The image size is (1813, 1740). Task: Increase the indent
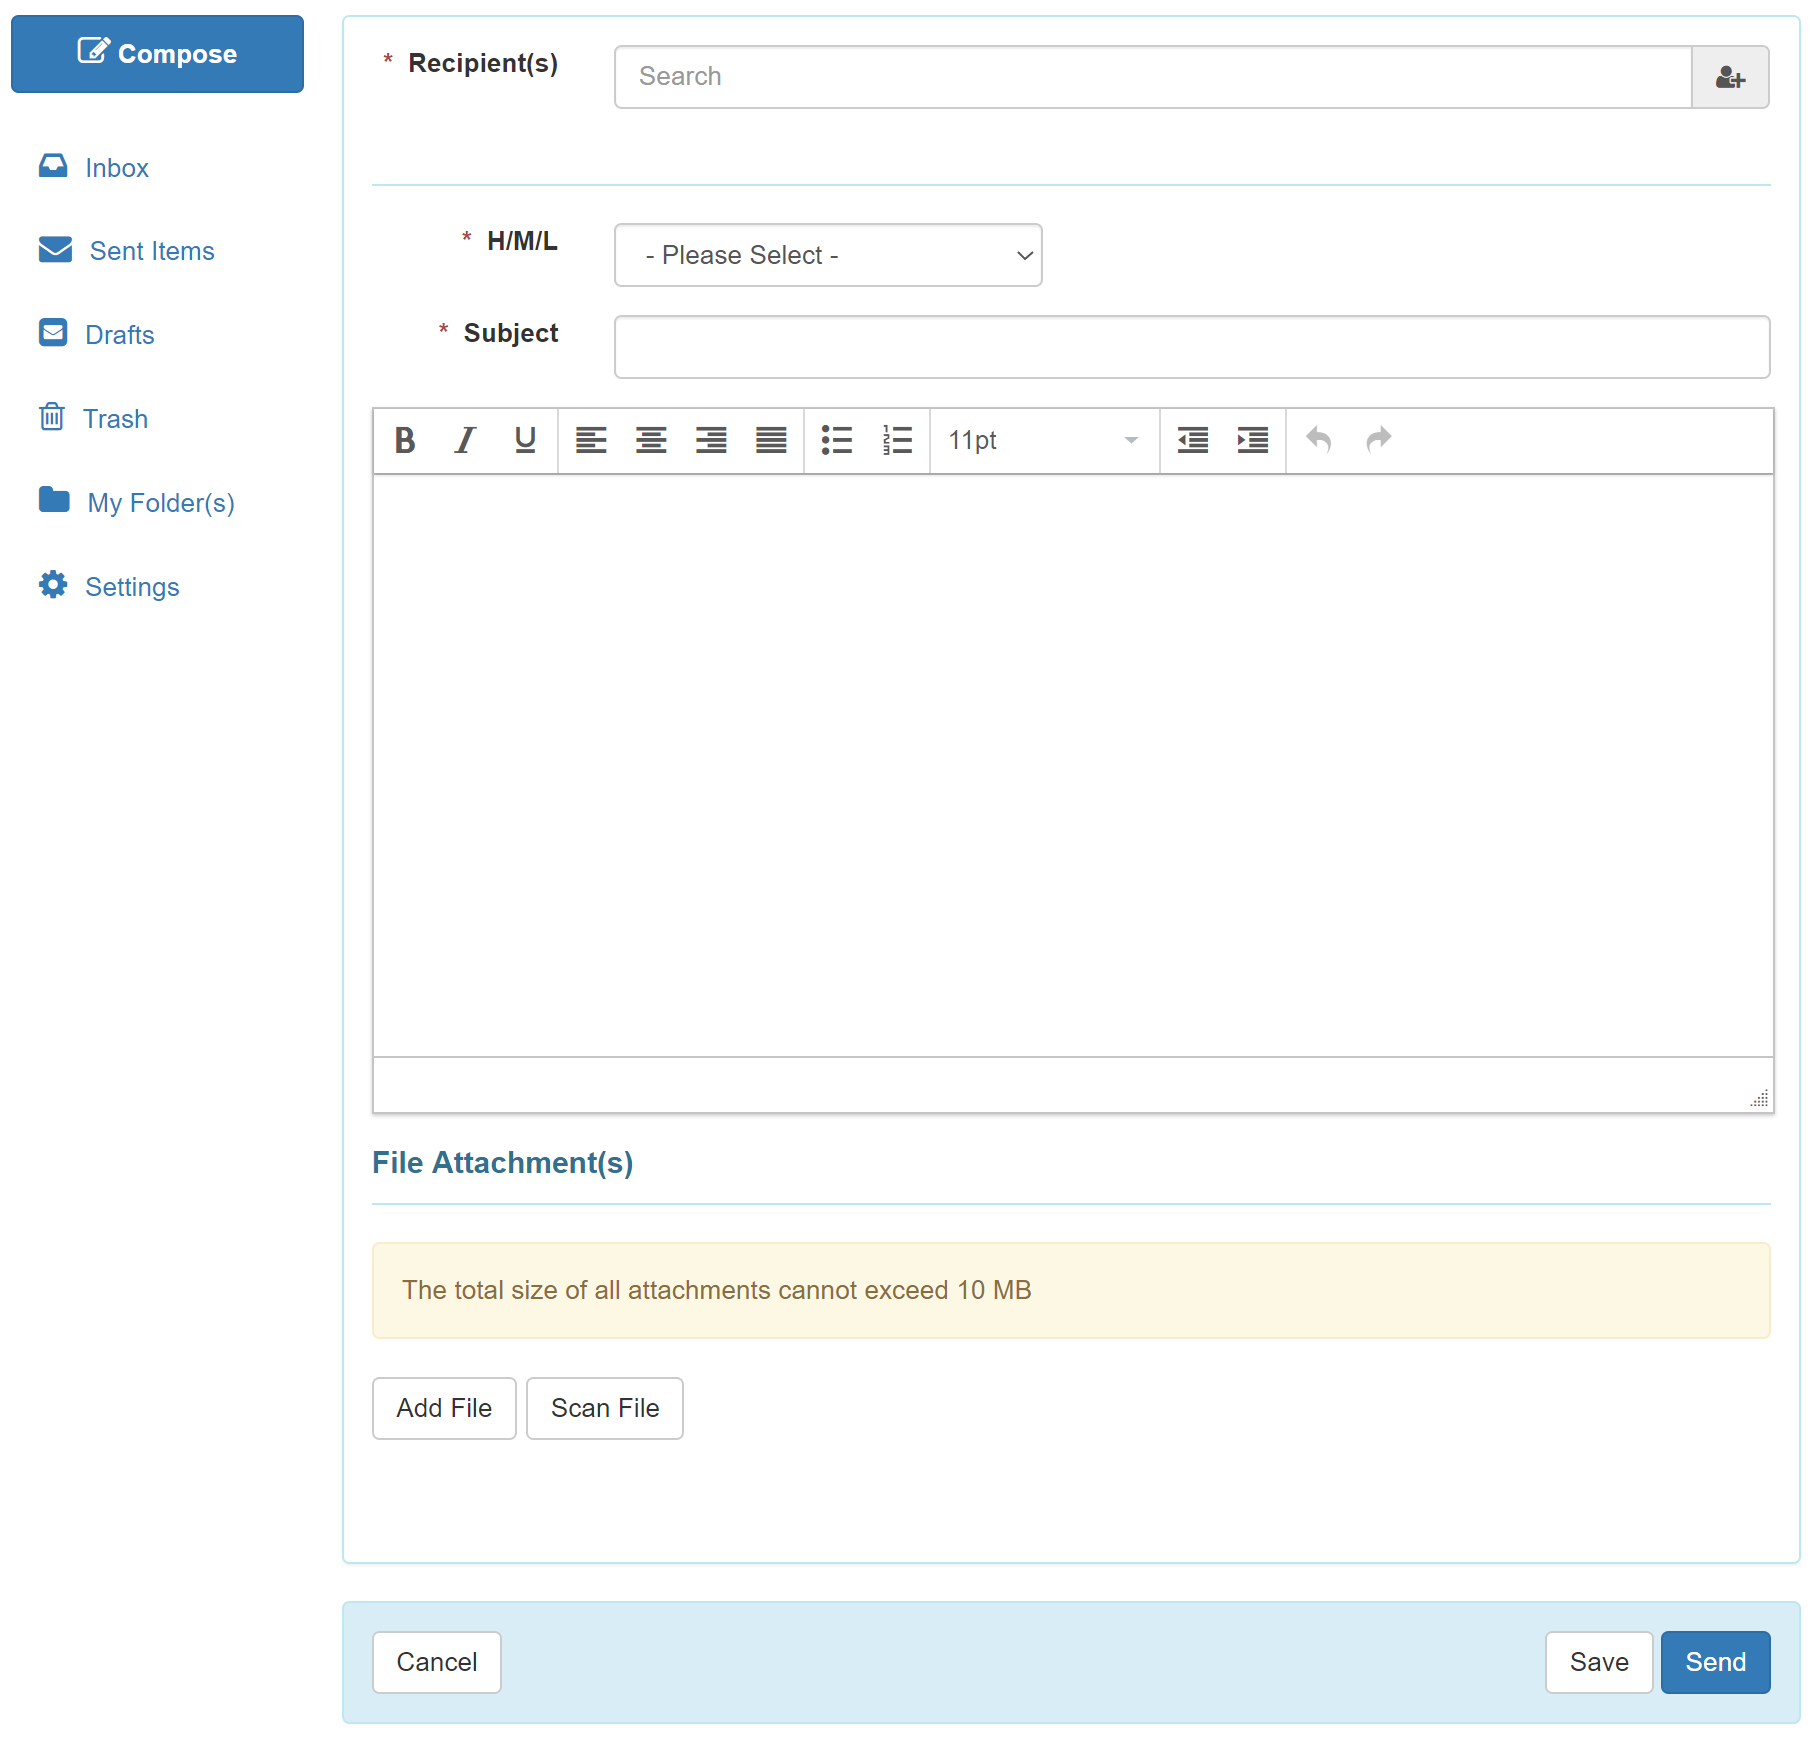point(1253,440)
